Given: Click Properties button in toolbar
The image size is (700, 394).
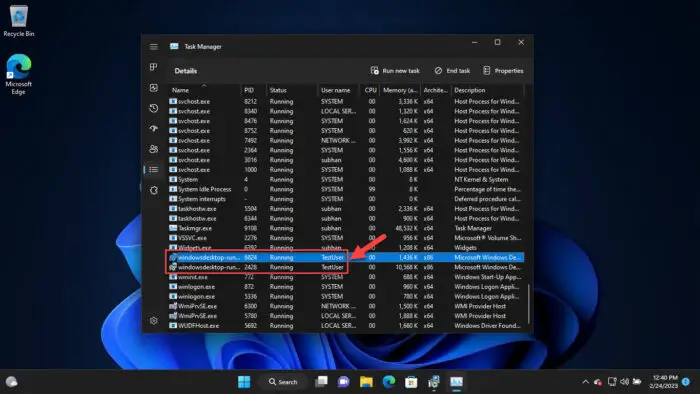Looking at the screenshot, I should coord(503,71).
